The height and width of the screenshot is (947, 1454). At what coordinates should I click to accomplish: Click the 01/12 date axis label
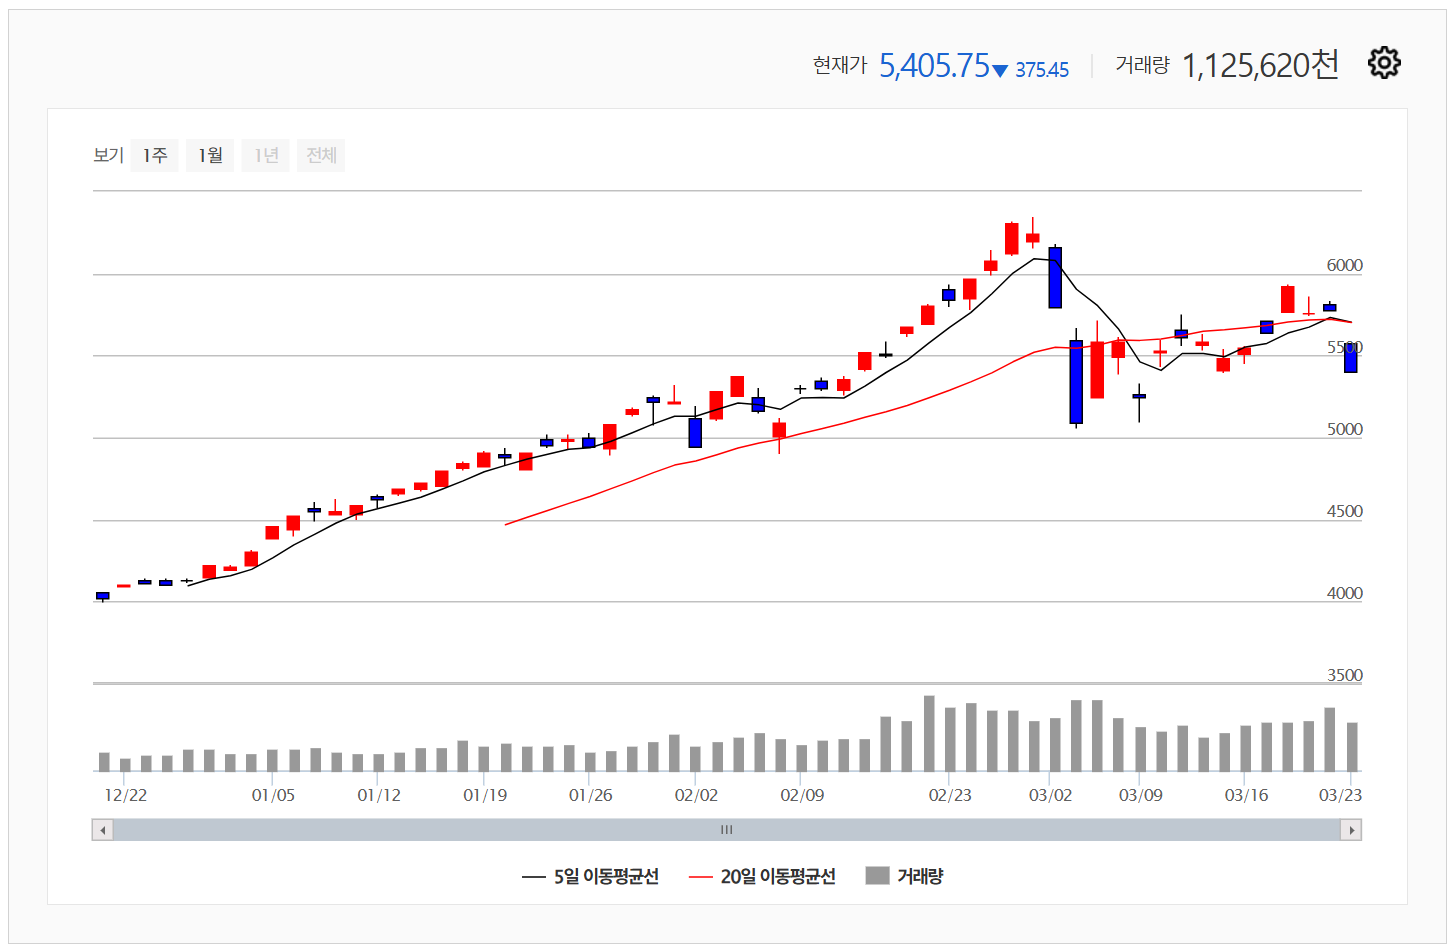[379, 795]
